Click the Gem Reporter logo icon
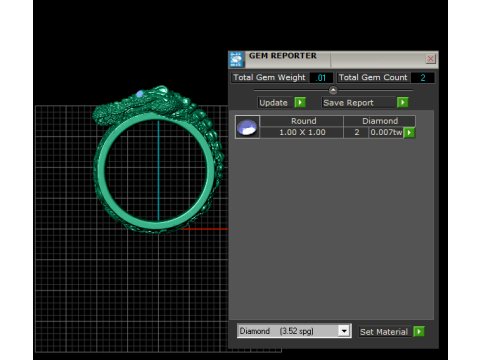Viewport: 480px width, 360px height. (x=236, y=60)
